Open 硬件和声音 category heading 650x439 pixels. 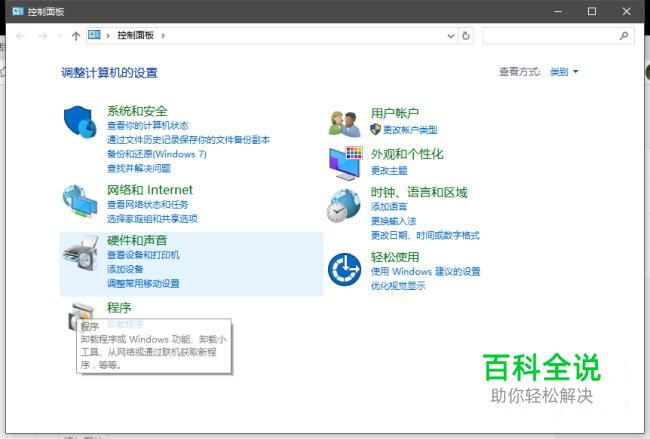click(x=137, y=240)
